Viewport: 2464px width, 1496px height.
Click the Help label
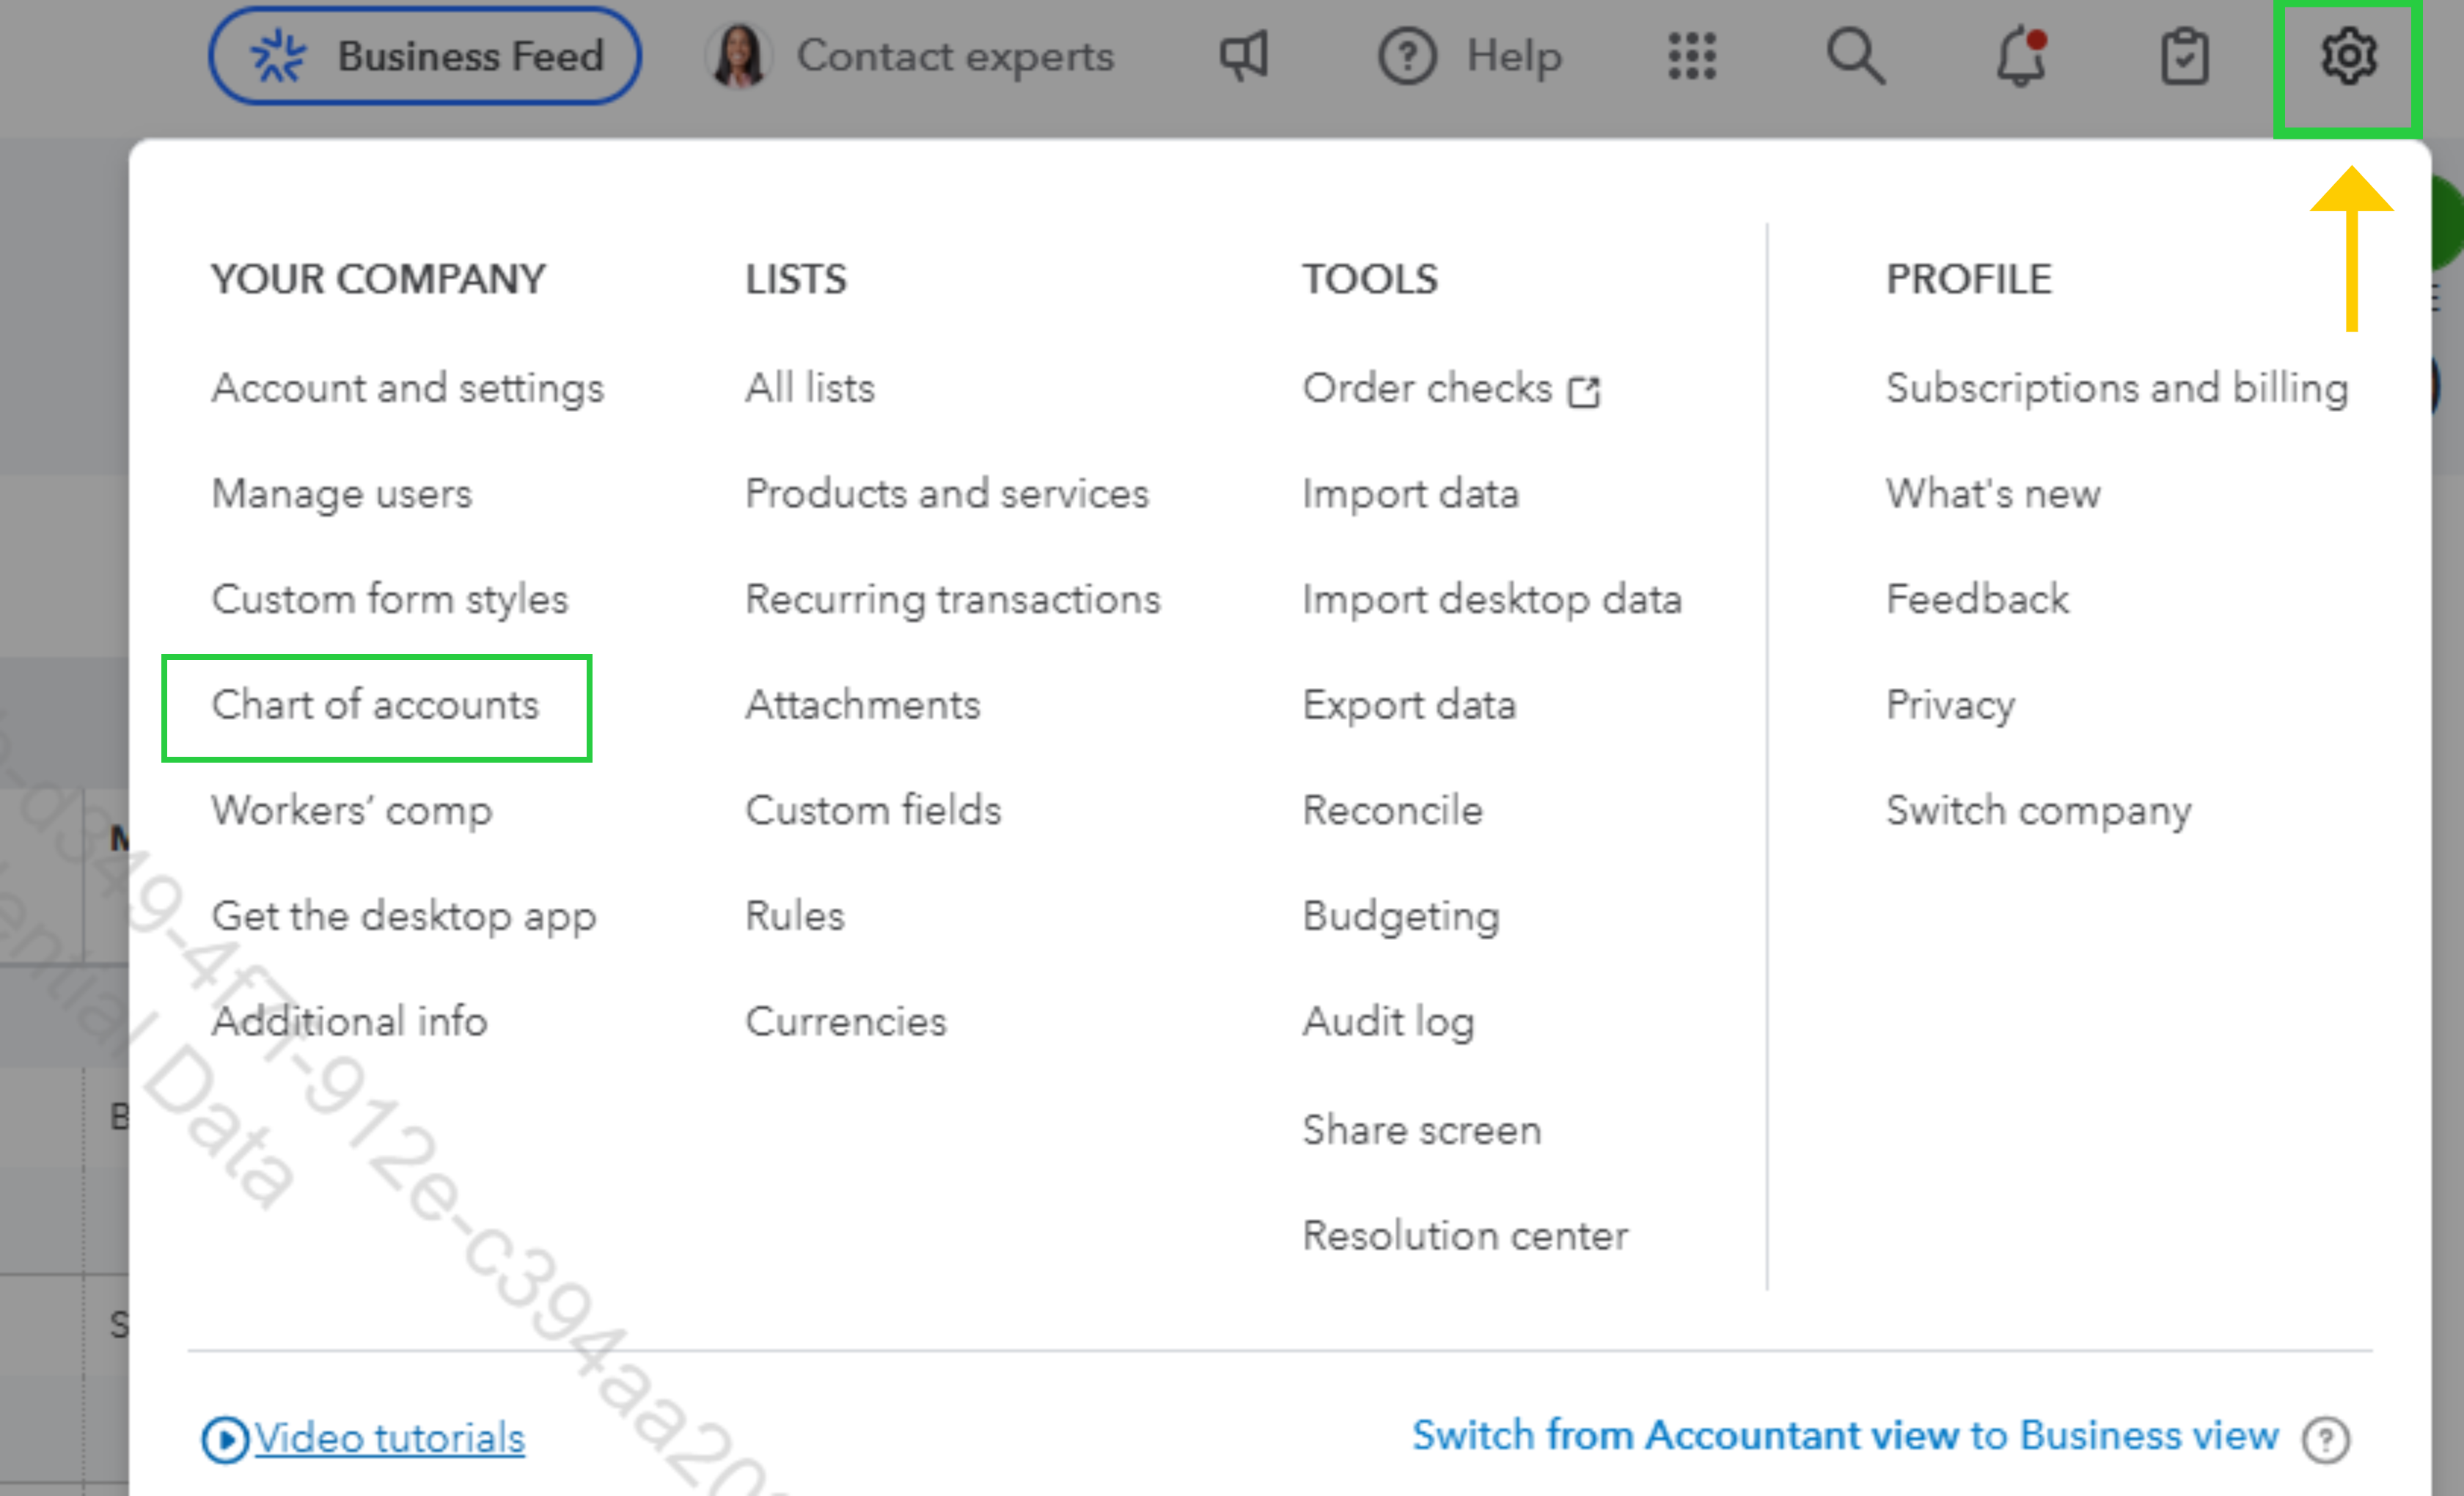(1514, 56)
